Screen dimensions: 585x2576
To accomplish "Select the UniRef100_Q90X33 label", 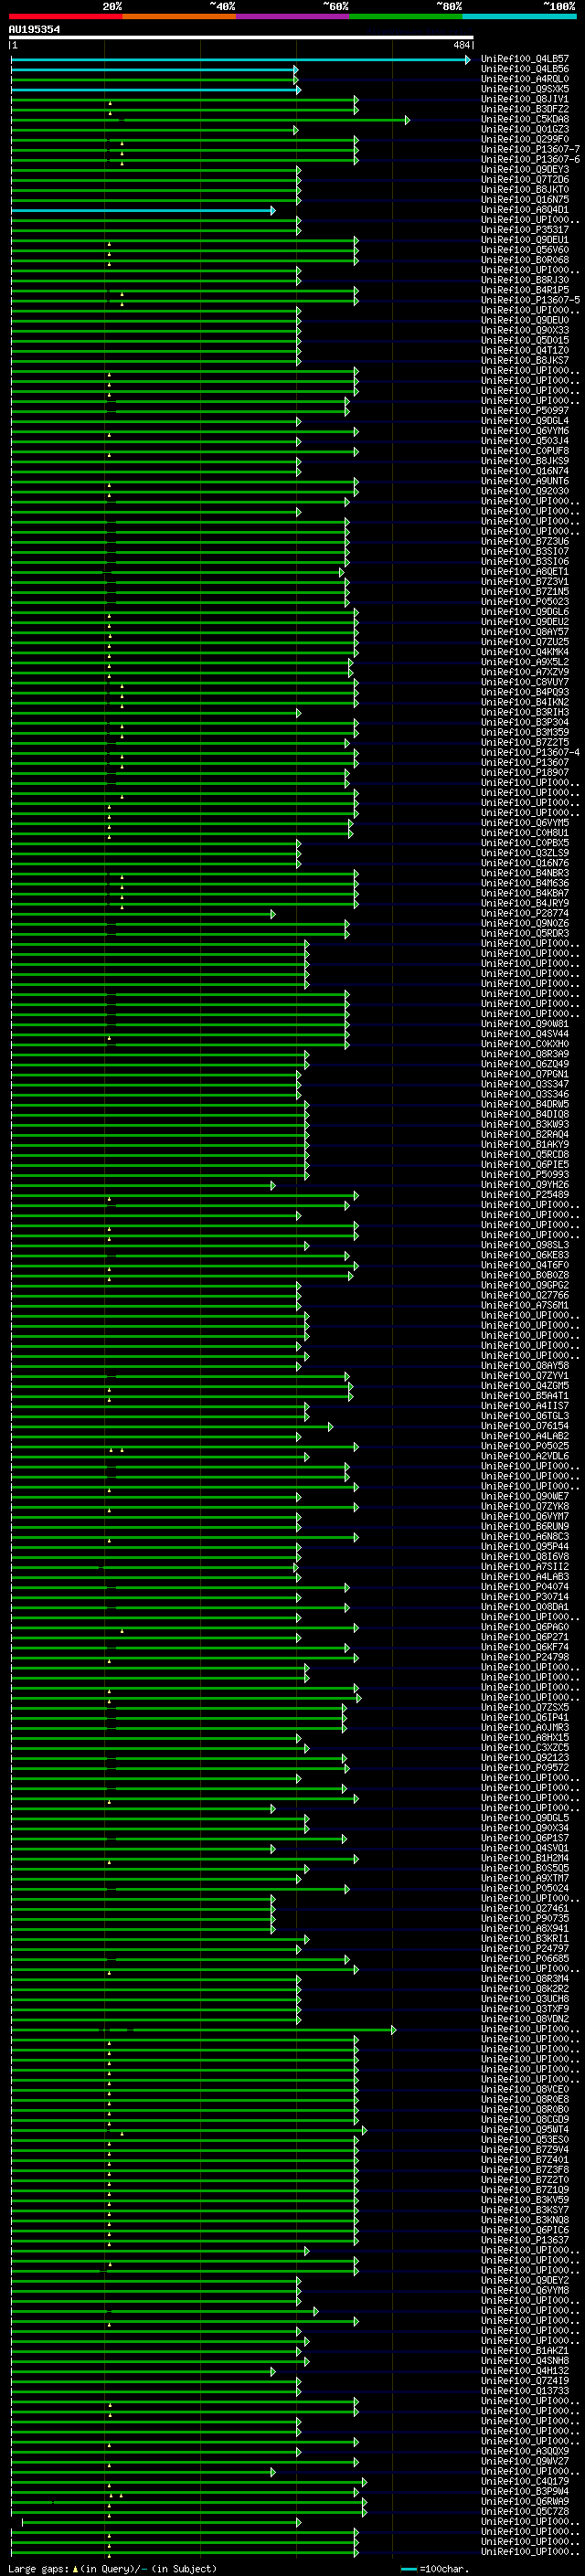I will (x=524, y=330).
